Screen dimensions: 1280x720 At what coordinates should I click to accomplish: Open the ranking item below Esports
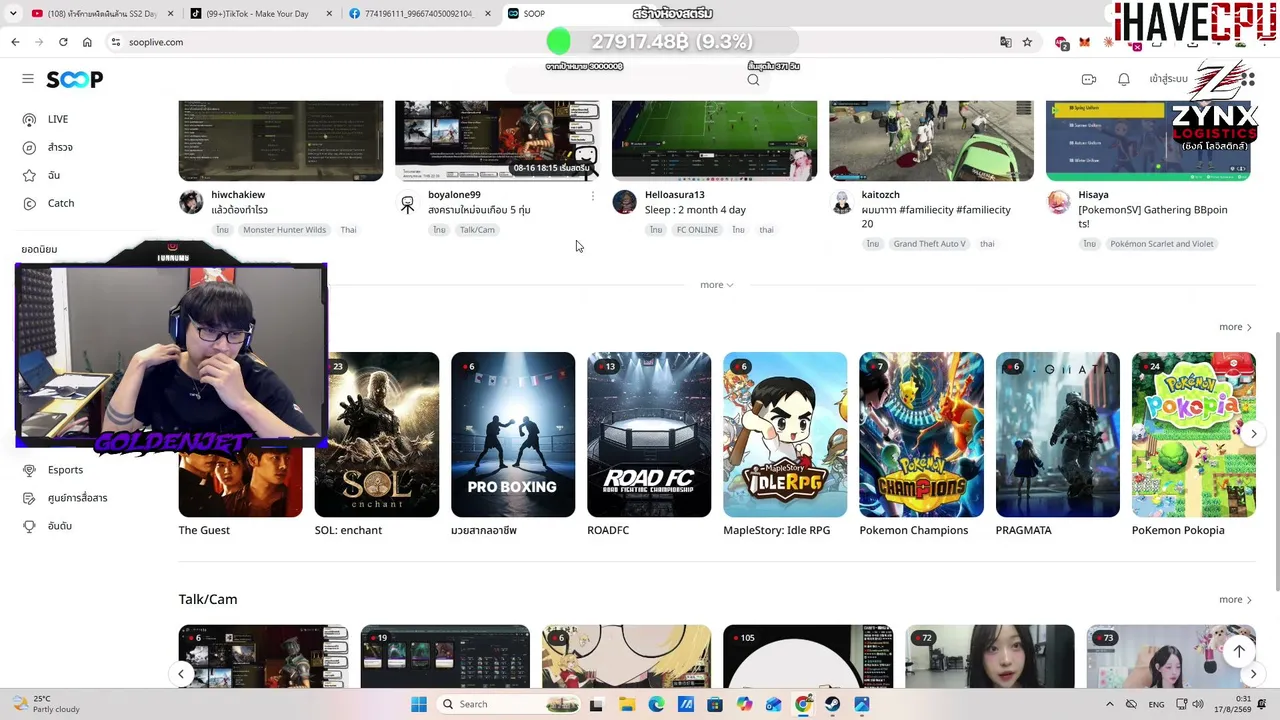[47, 526]
